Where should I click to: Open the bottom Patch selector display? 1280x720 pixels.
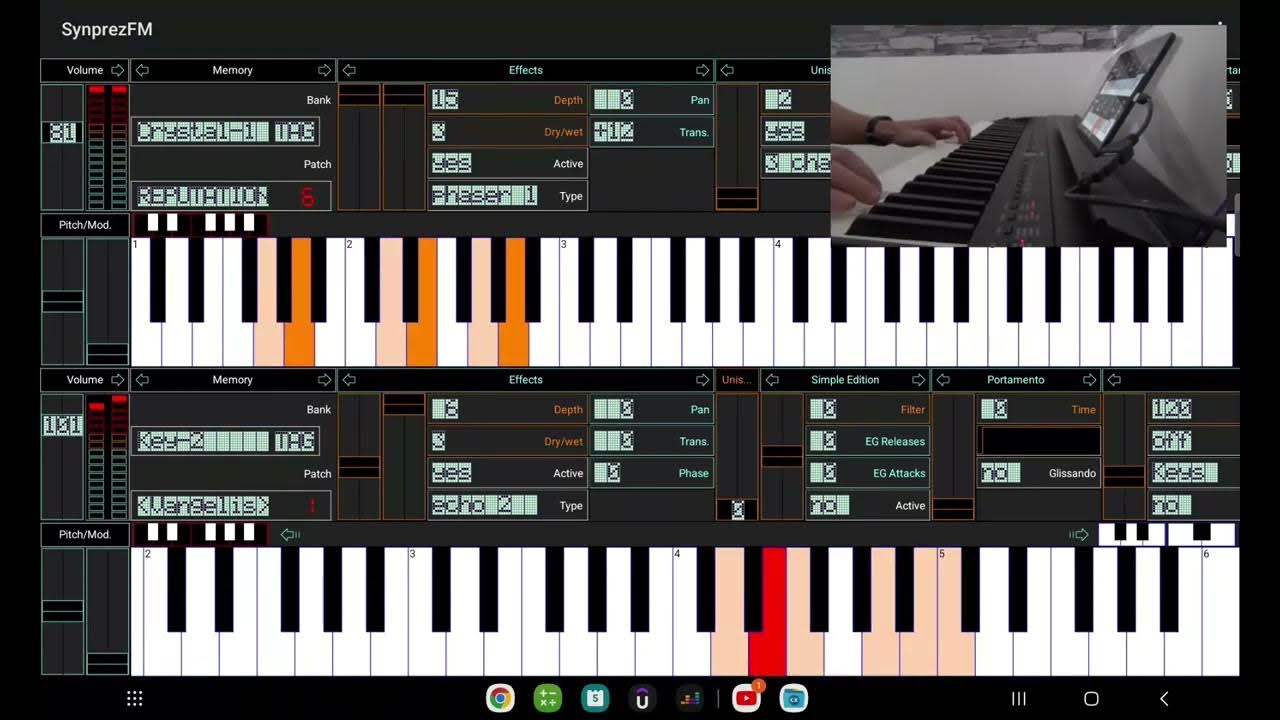pos(231,505)
